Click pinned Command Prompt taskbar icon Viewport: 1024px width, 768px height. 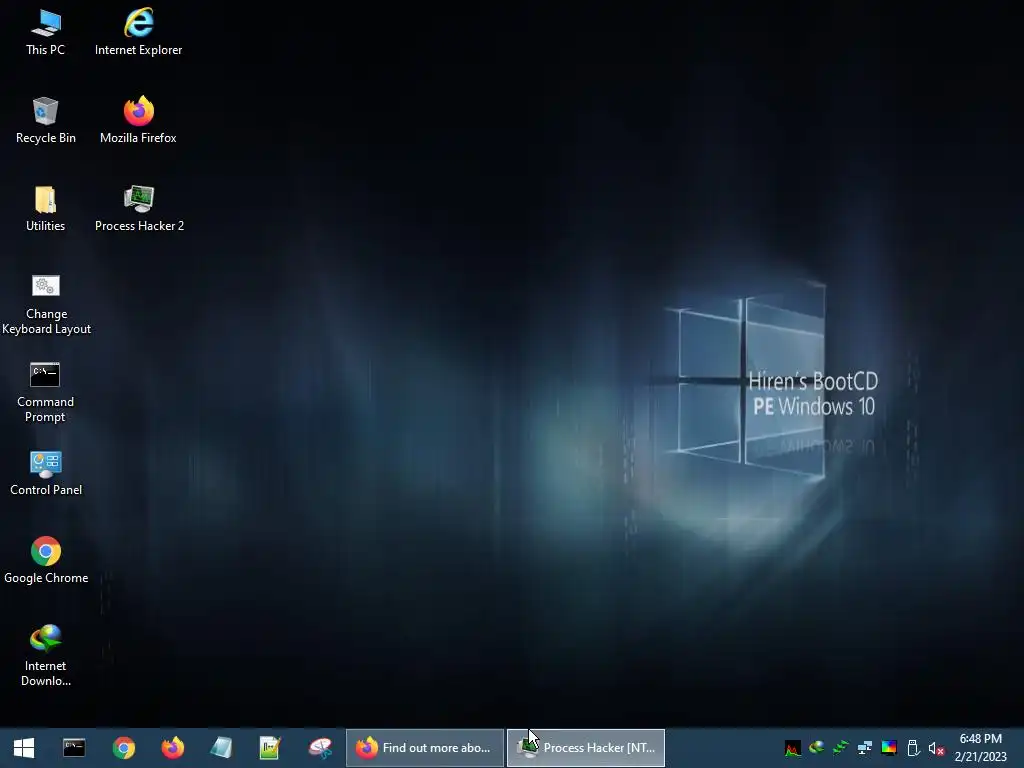click(x=74, y=748)
